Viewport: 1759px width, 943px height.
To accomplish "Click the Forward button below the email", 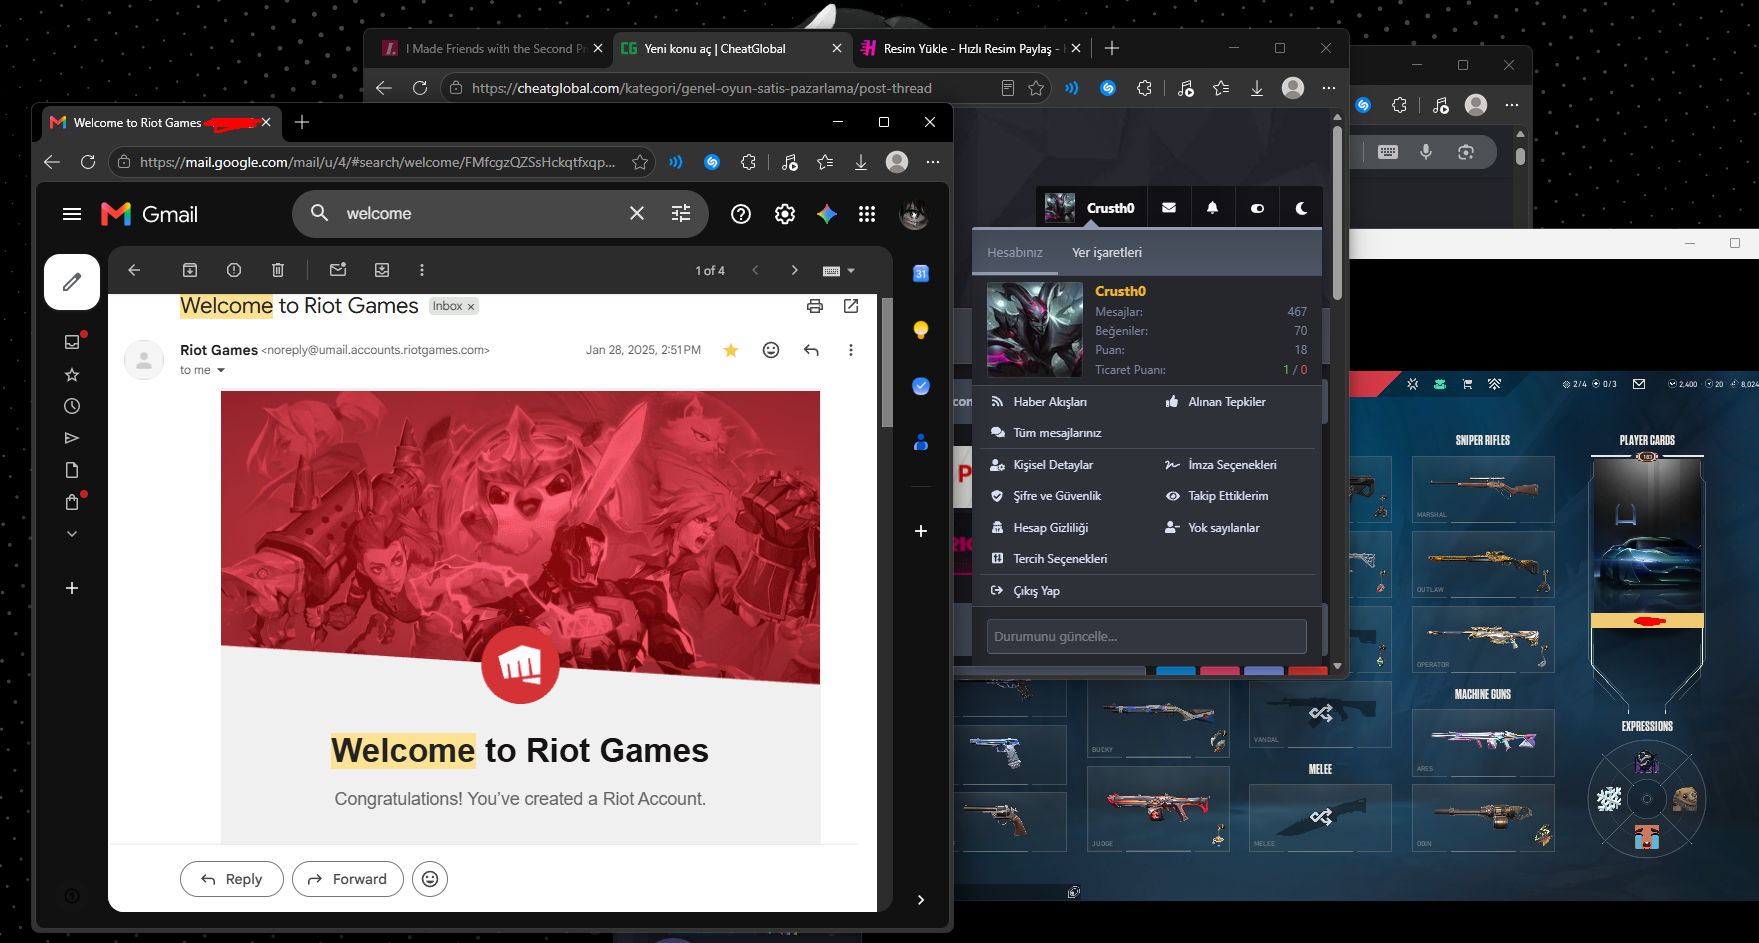I will (348, 879).
